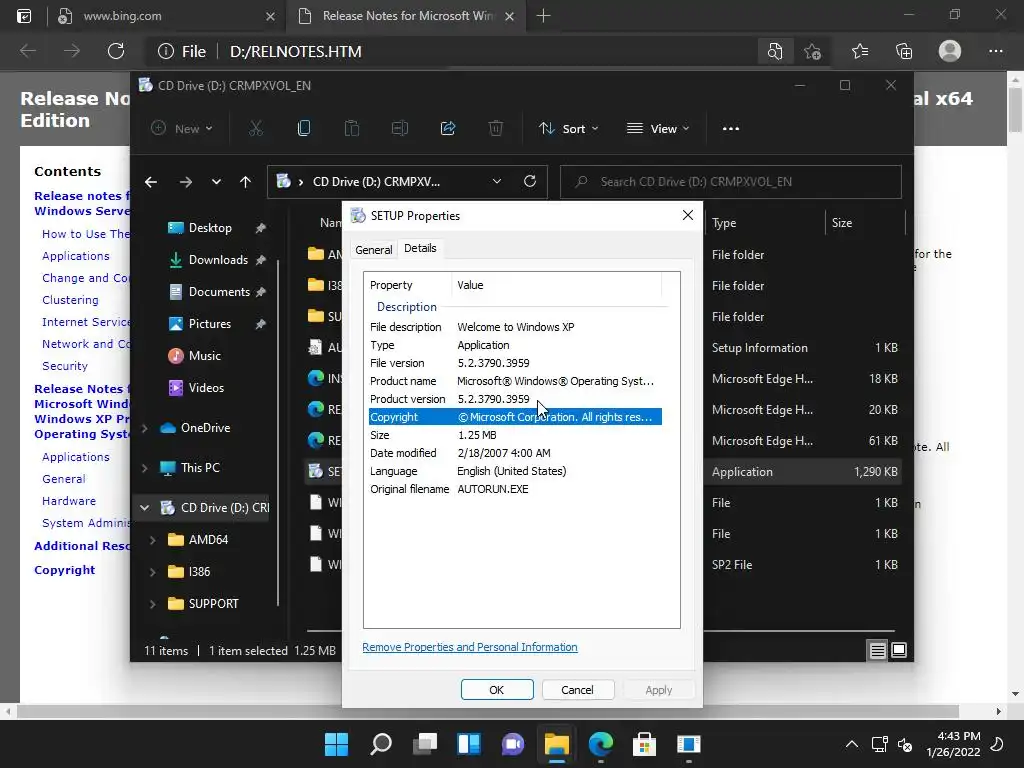This screenshot has width=1024, height=768.
Task: Open the New dropdown in Explorer
Action: tap(182, 129)
